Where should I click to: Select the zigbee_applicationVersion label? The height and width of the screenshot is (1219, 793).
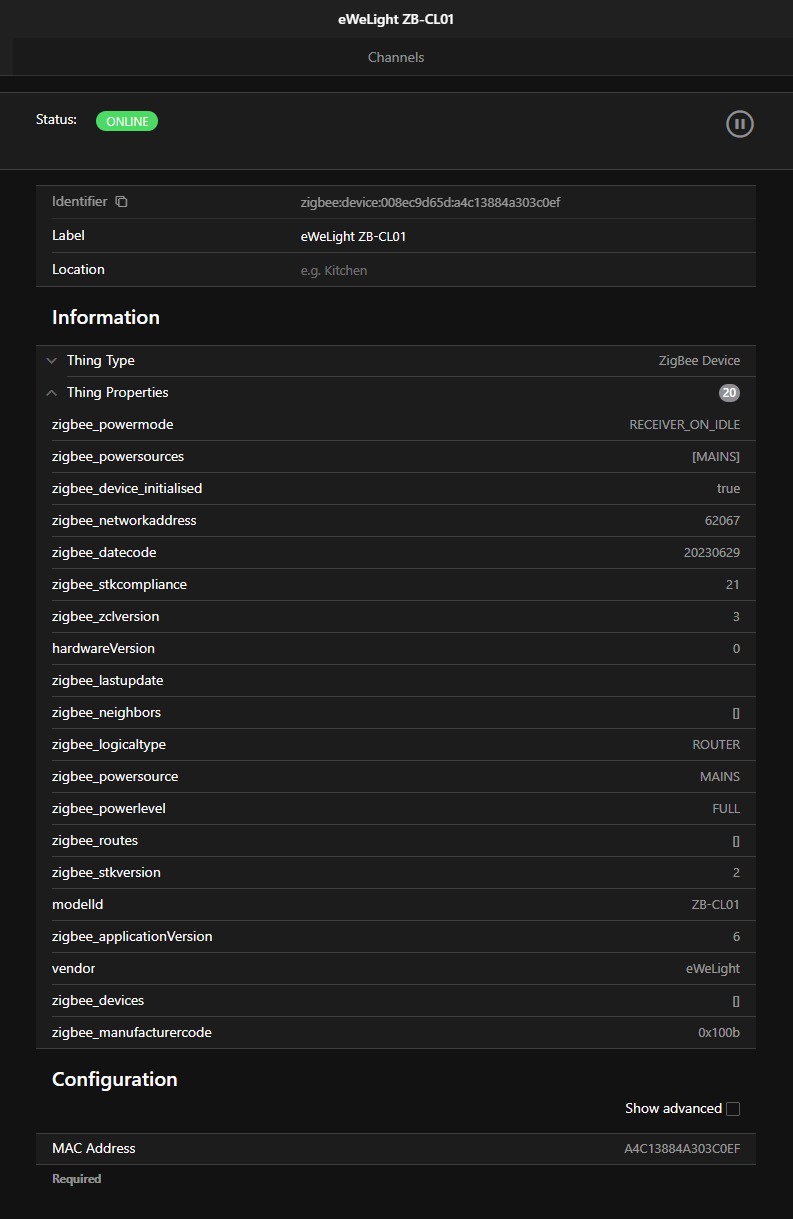point(132,937)
